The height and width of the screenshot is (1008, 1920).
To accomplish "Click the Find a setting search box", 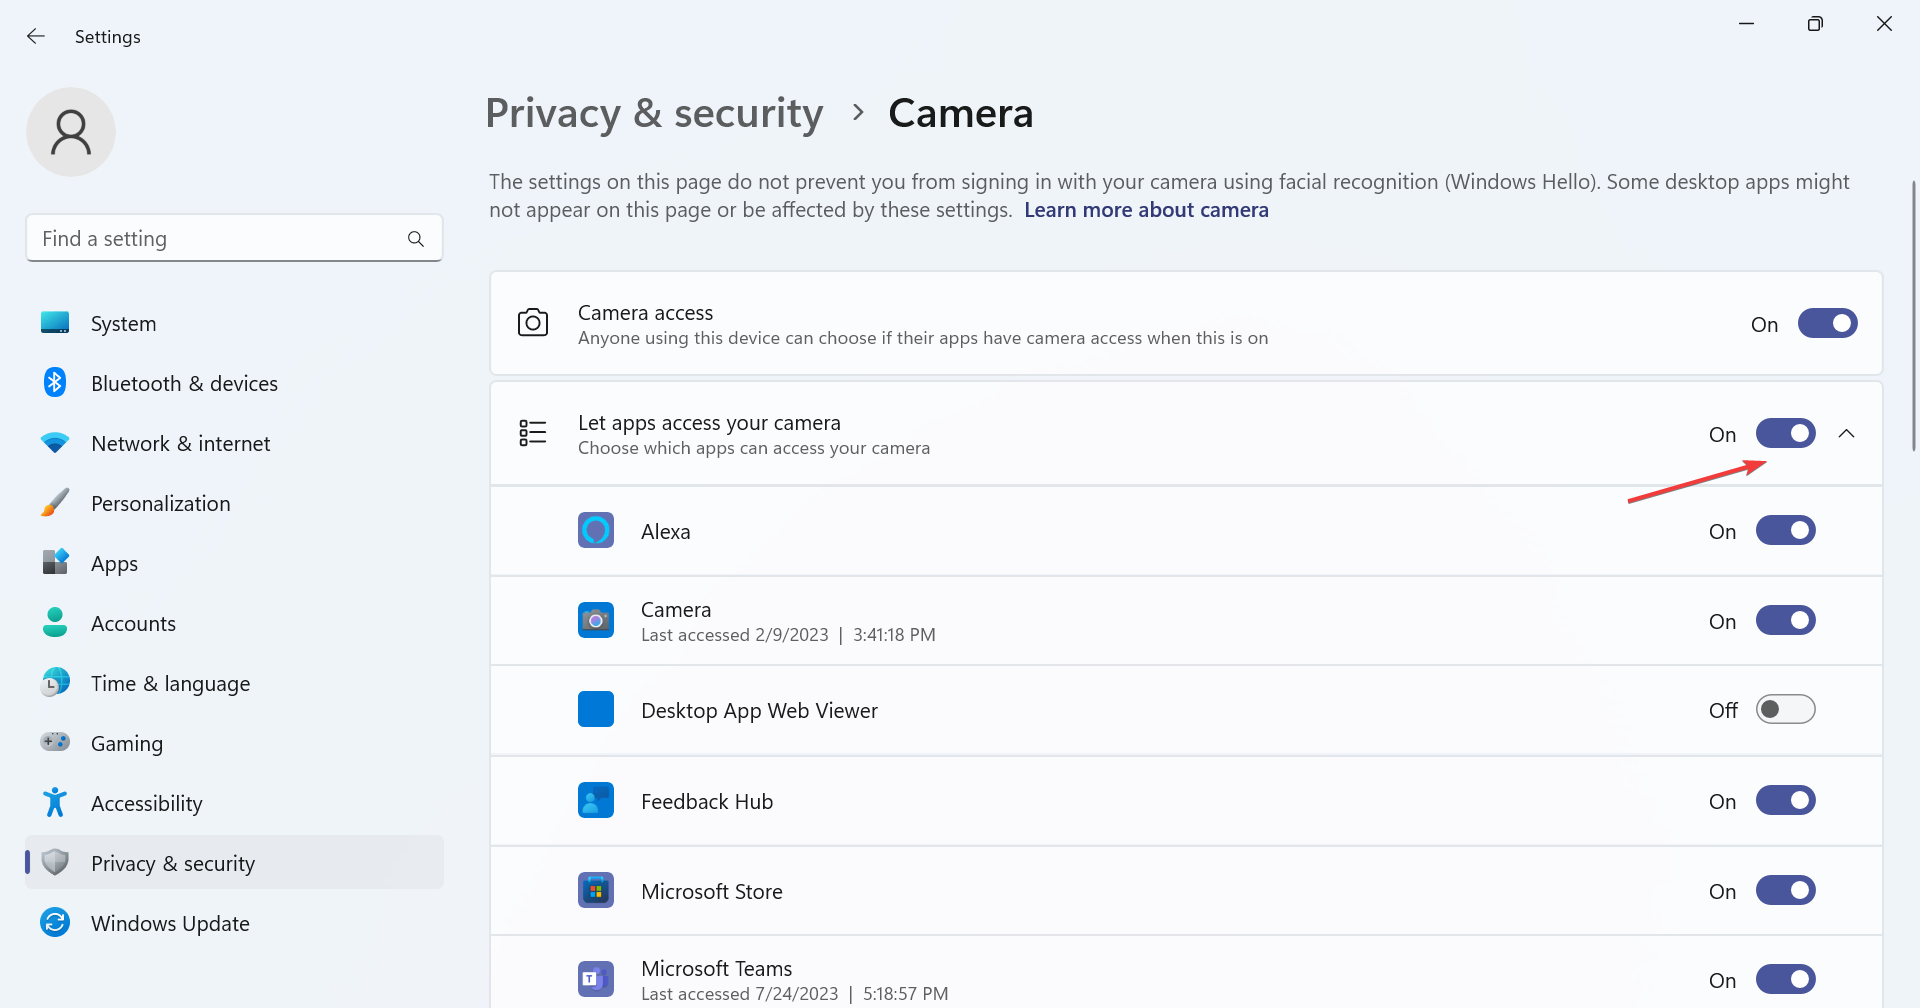I will [x=234, y=238].
